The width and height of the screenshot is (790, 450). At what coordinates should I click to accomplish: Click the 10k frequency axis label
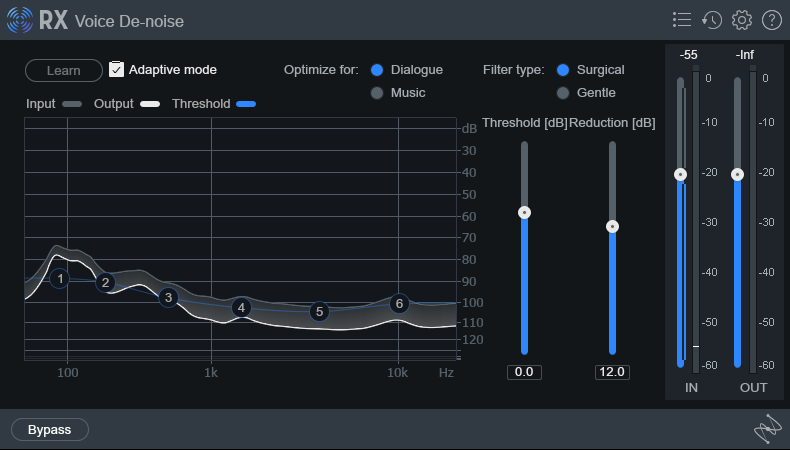coord(398,372)
